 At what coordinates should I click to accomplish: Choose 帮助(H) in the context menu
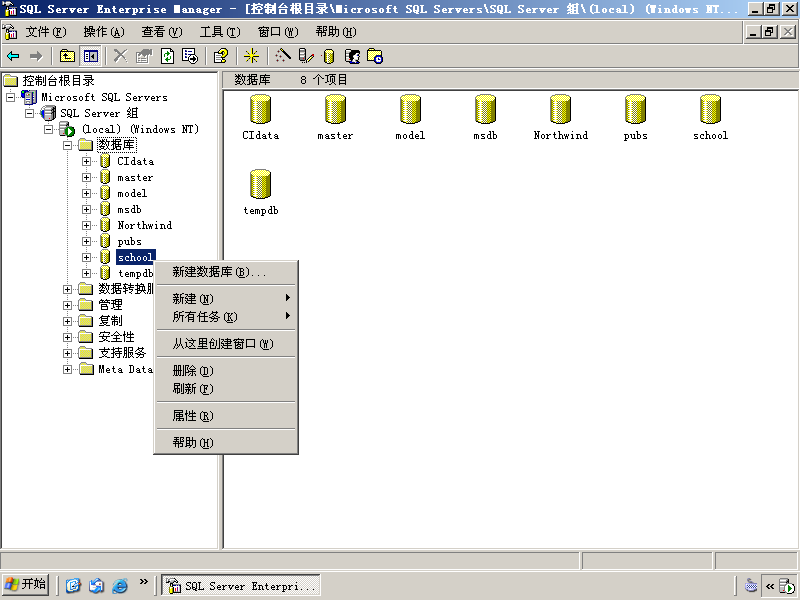[x=226, y=443]
